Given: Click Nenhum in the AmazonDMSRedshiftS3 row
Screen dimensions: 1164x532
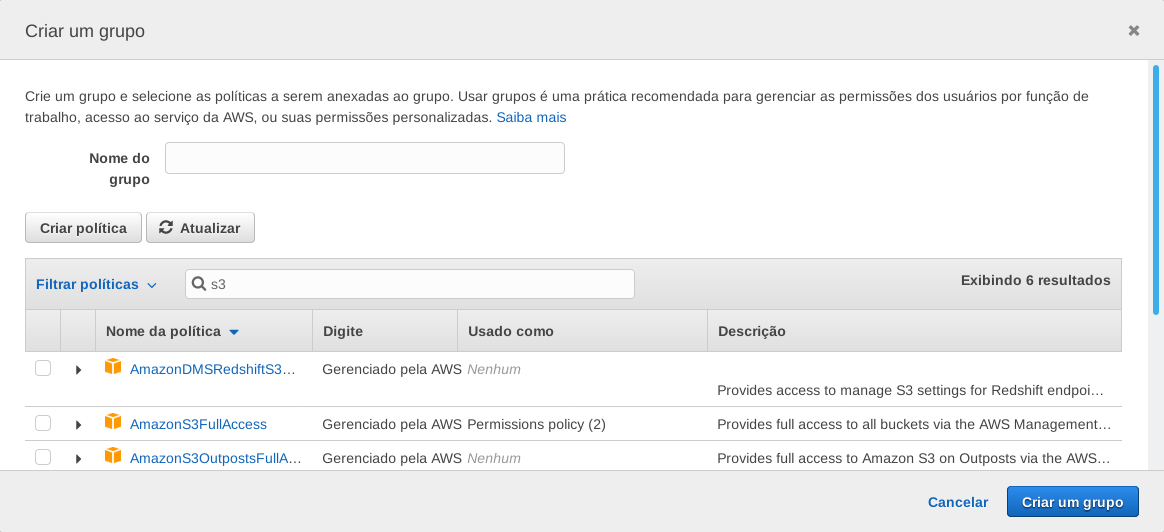Looking at the screenshot, I should (494, 369).
